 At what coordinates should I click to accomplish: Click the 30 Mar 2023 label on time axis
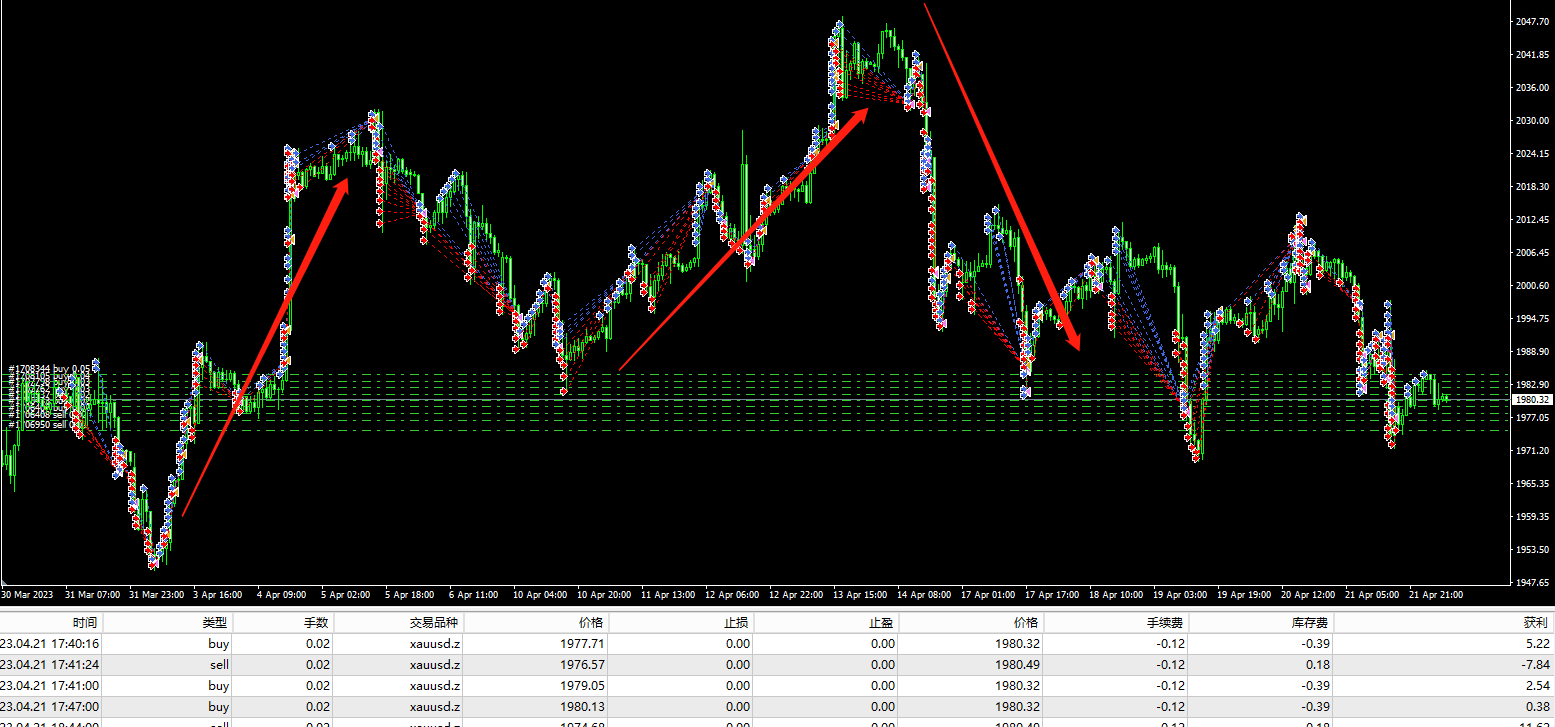(27, 594)
